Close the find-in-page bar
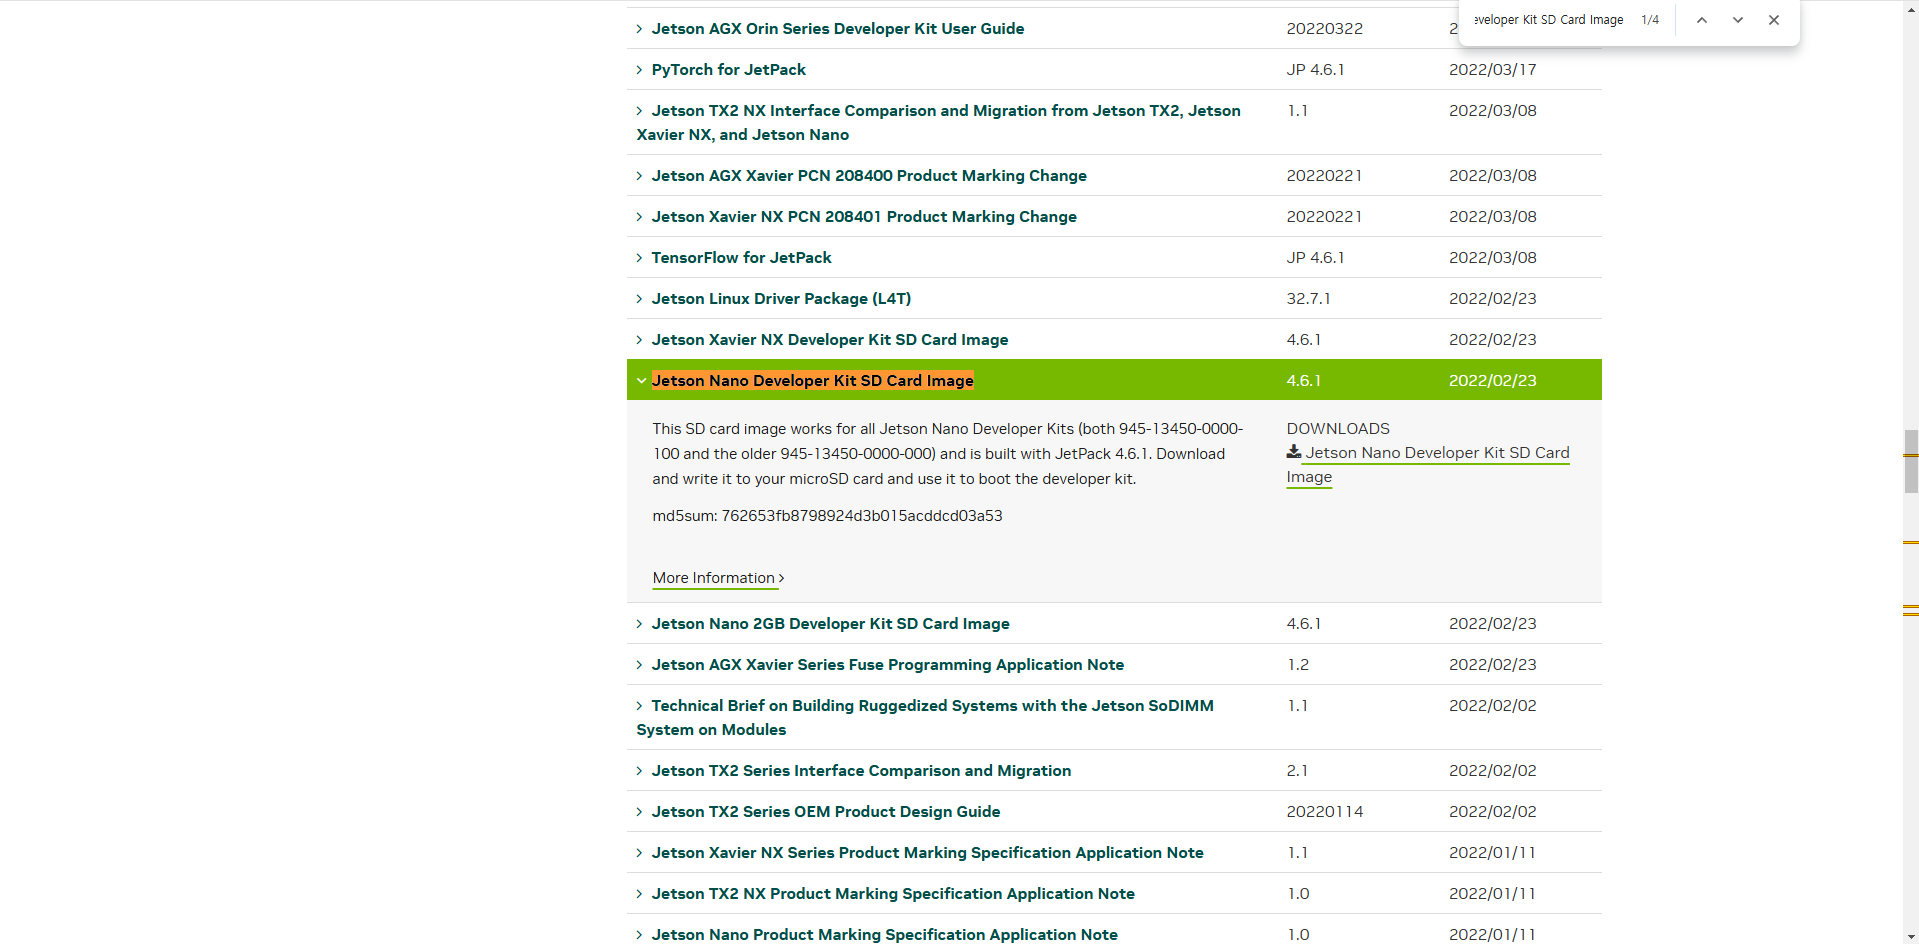The width and height of the screenshot is (1919, 944). pyautogui.click(x=1774, y=20)
